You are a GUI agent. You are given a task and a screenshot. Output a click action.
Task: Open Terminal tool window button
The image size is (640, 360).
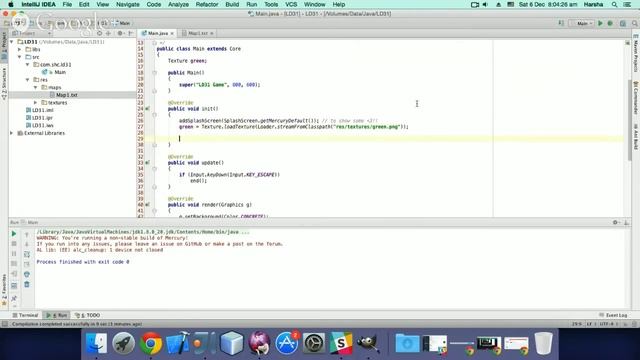point(26,315)
